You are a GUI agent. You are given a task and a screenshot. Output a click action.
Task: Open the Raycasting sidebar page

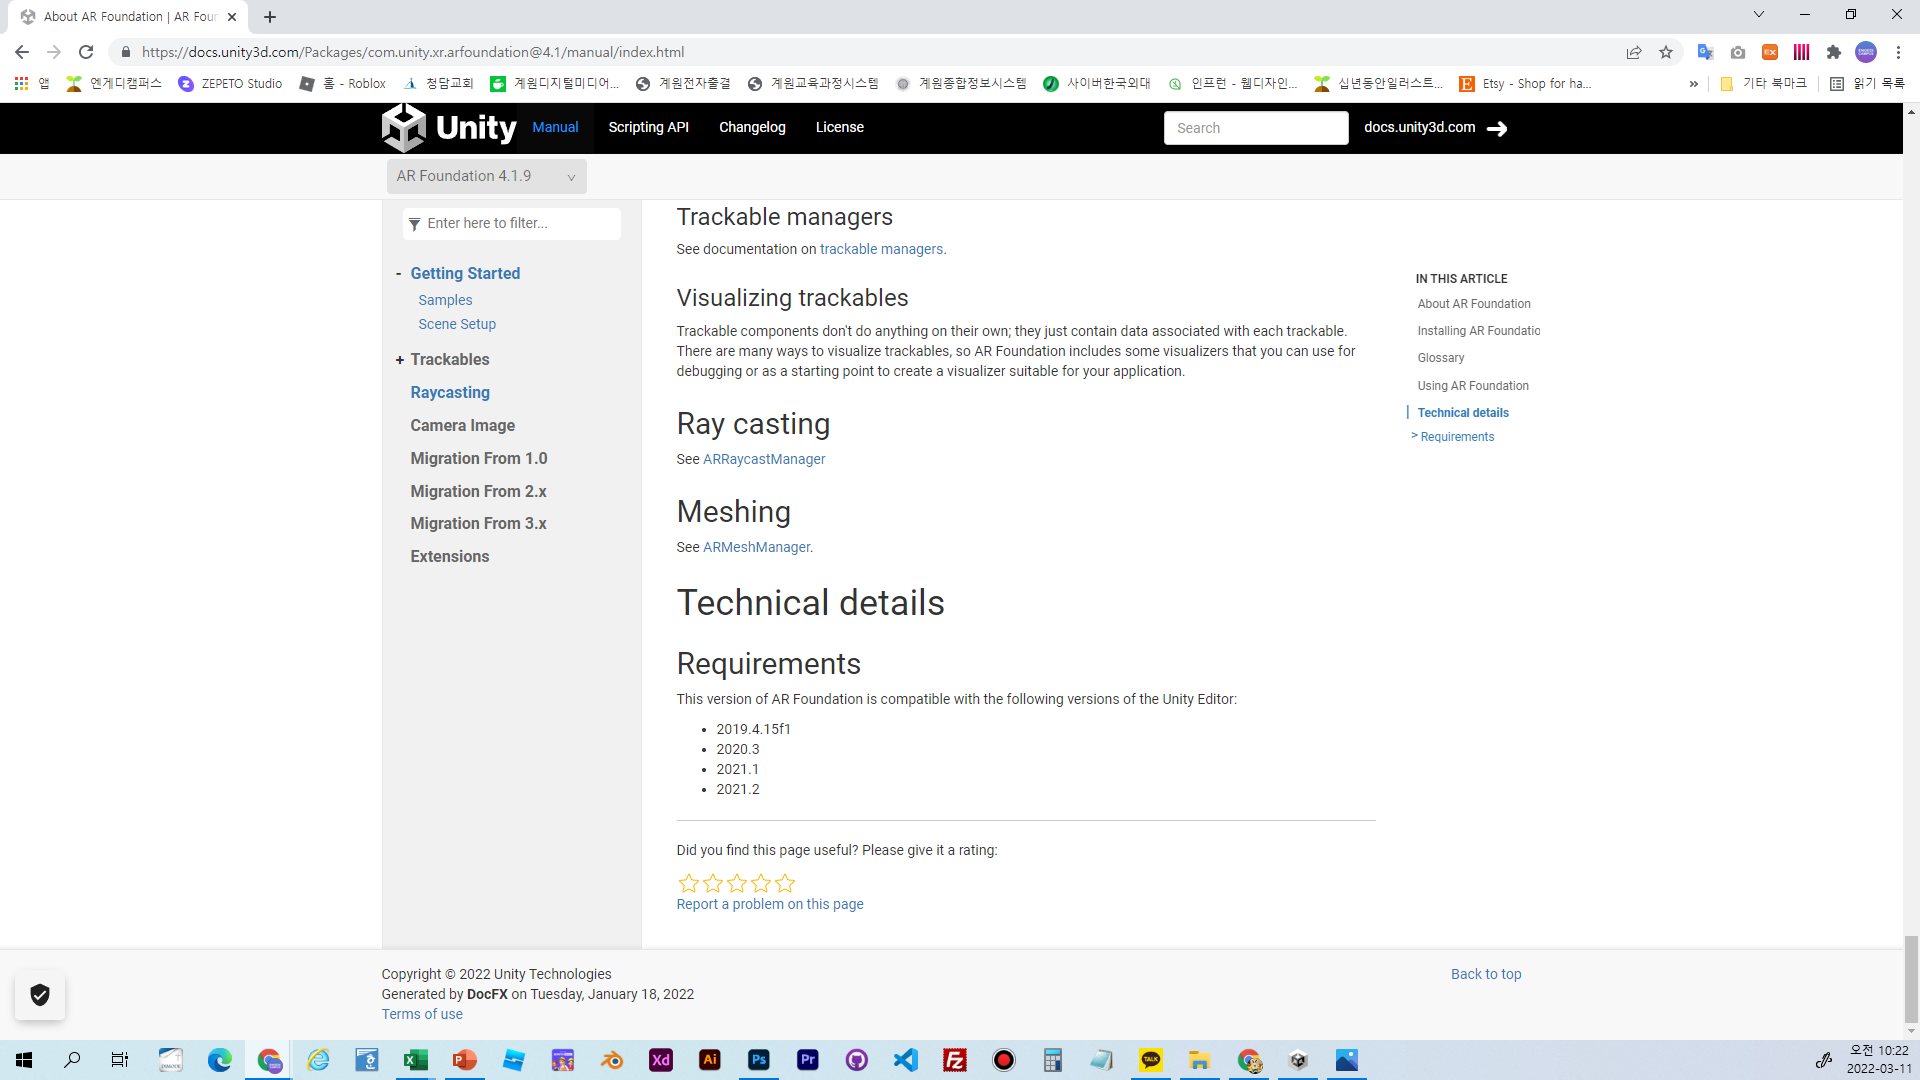(x=450, y=393)
